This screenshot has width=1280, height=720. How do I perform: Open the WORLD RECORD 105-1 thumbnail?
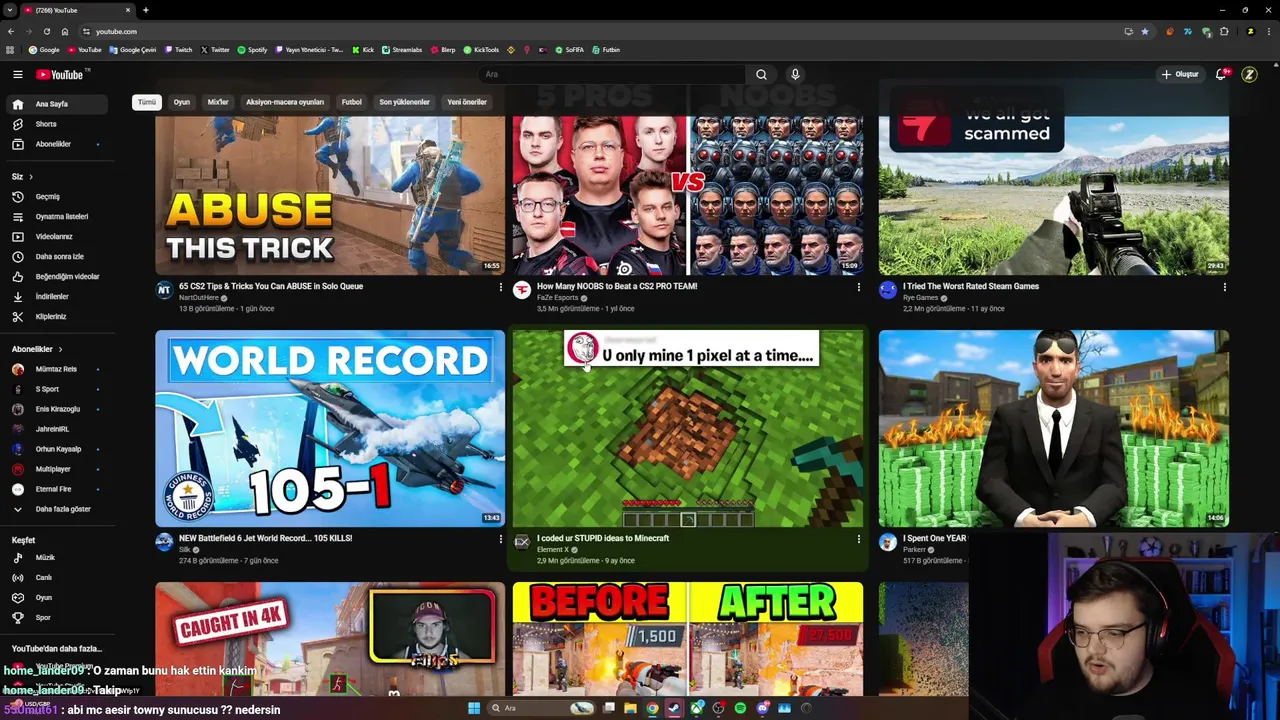(330, 428)
